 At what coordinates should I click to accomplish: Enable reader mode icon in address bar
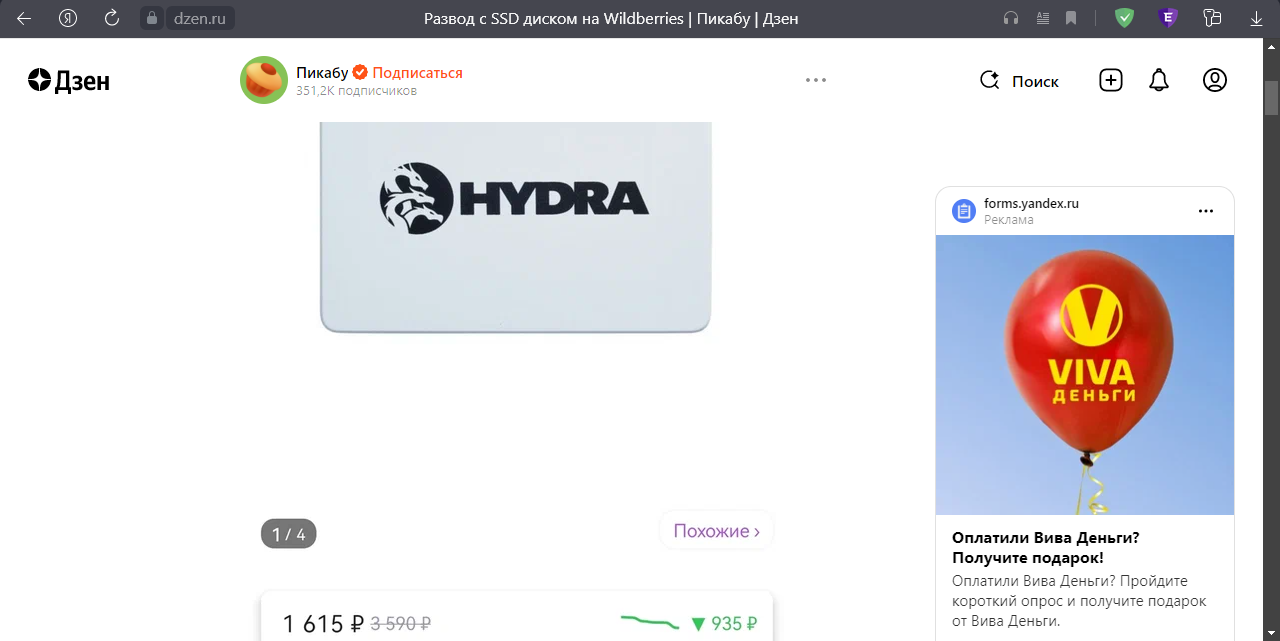pos(1043,18)
